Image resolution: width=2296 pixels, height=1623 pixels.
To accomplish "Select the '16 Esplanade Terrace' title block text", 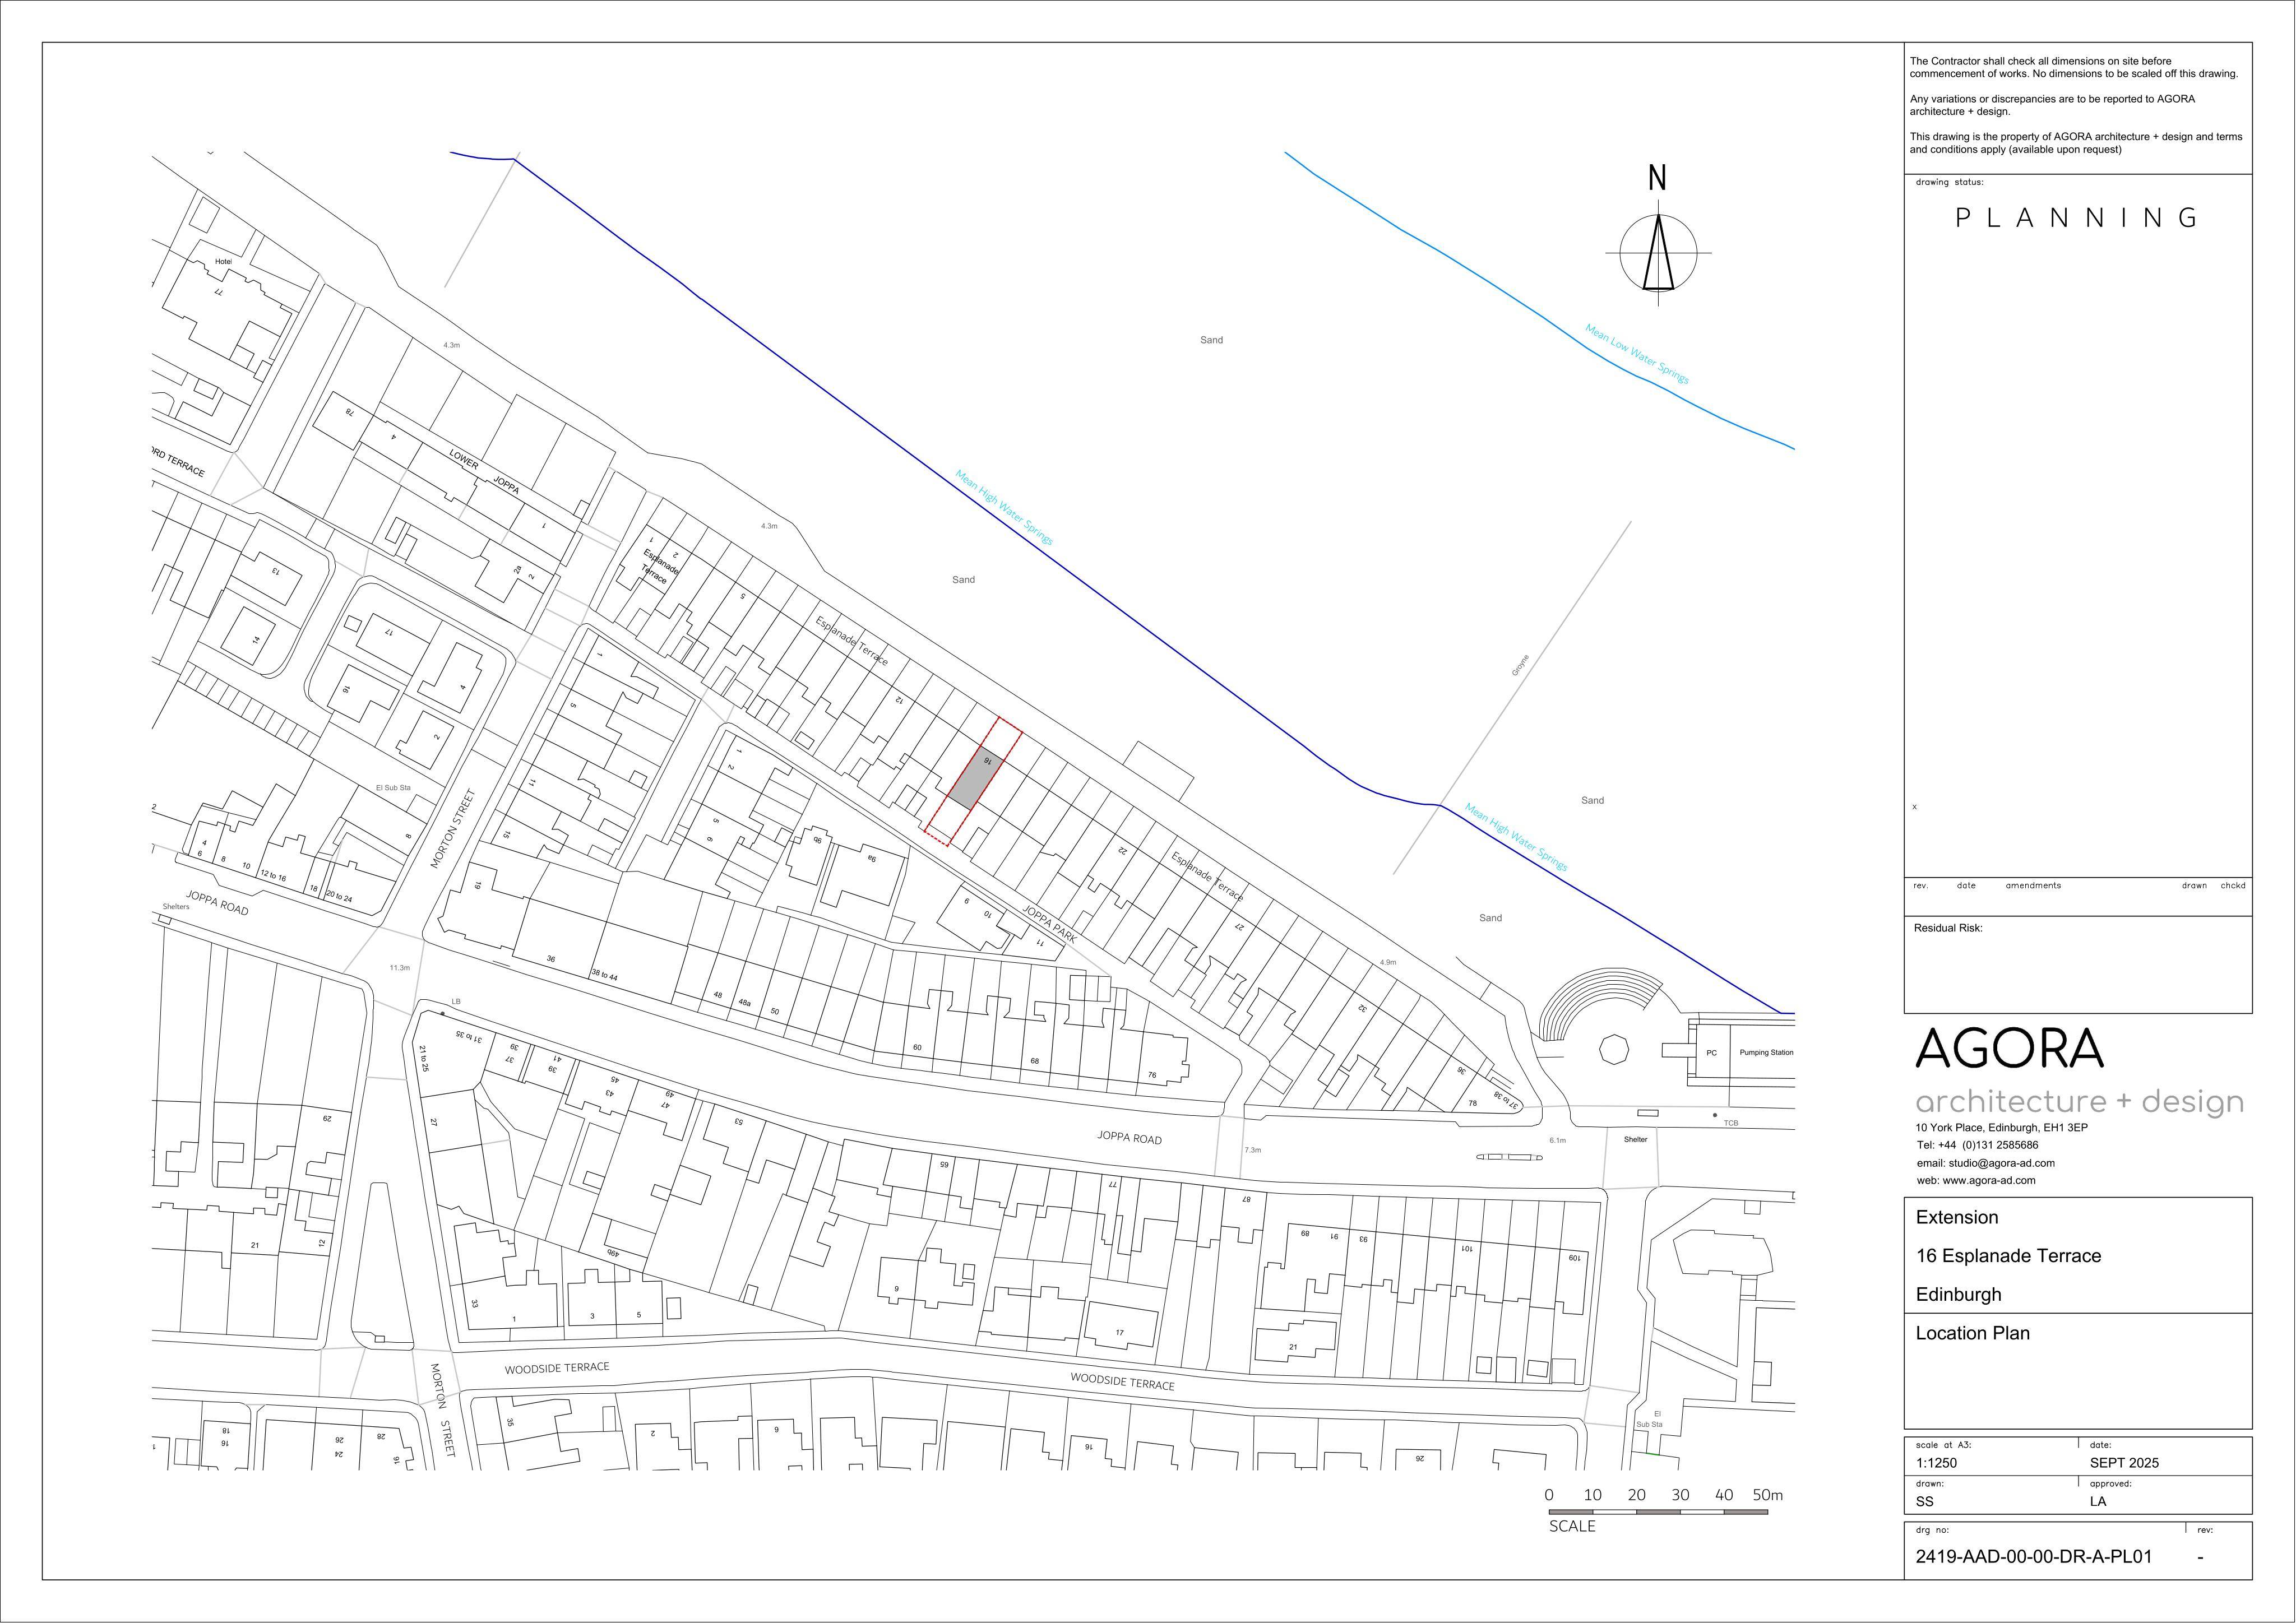I will tap(2008, 1256).
